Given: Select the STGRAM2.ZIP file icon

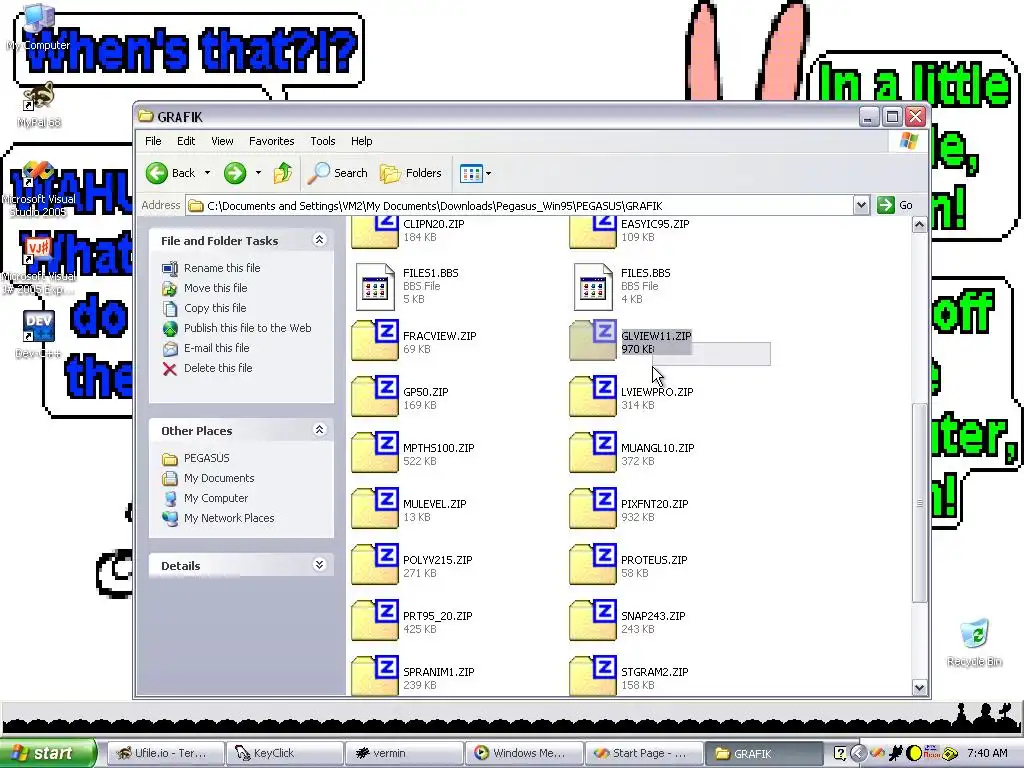Looking at the screenshot, I should point(593,676).
